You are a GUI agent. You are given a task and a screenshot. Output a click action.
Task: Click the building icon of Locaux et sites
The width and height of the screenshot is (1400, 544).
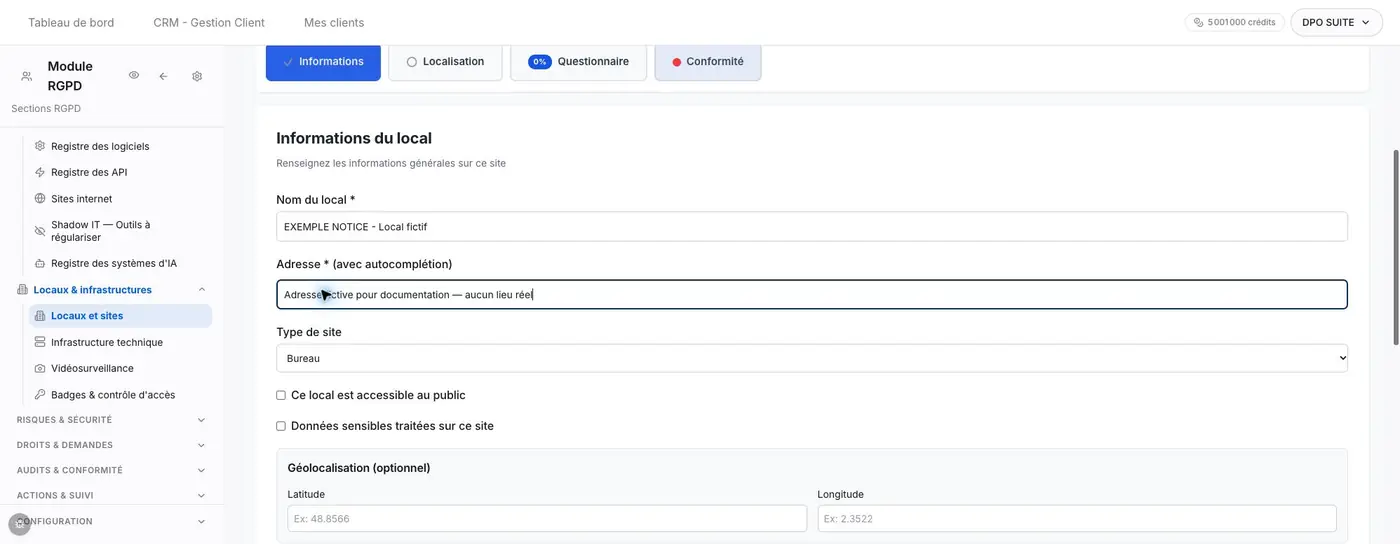click(40, 316)
